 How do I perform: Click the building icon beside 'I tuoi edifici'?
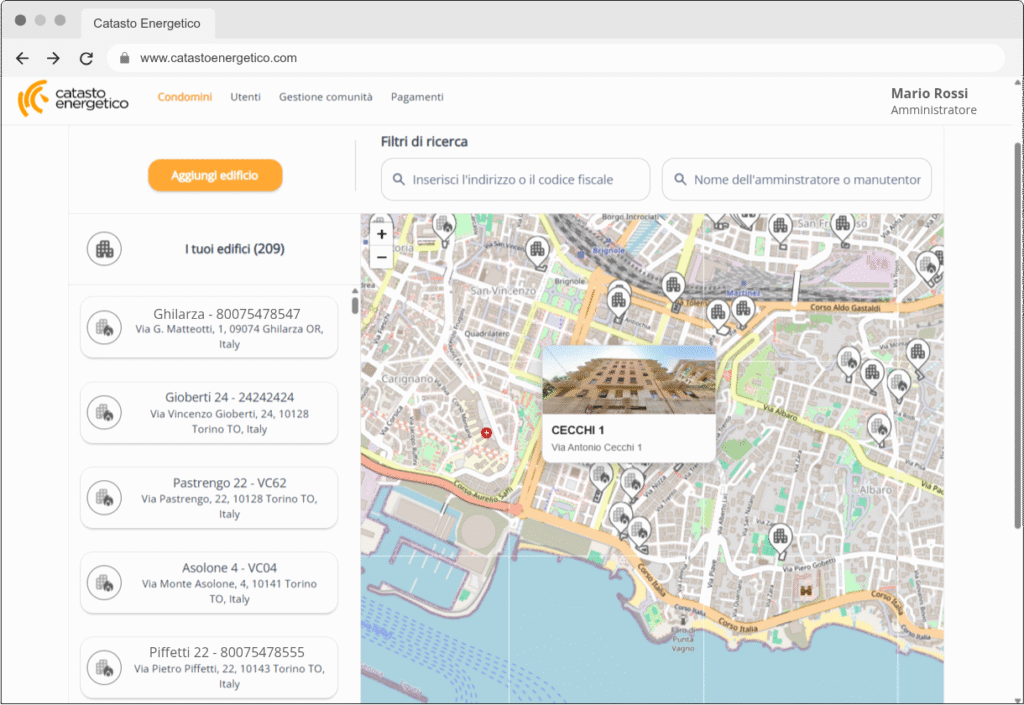104,249
